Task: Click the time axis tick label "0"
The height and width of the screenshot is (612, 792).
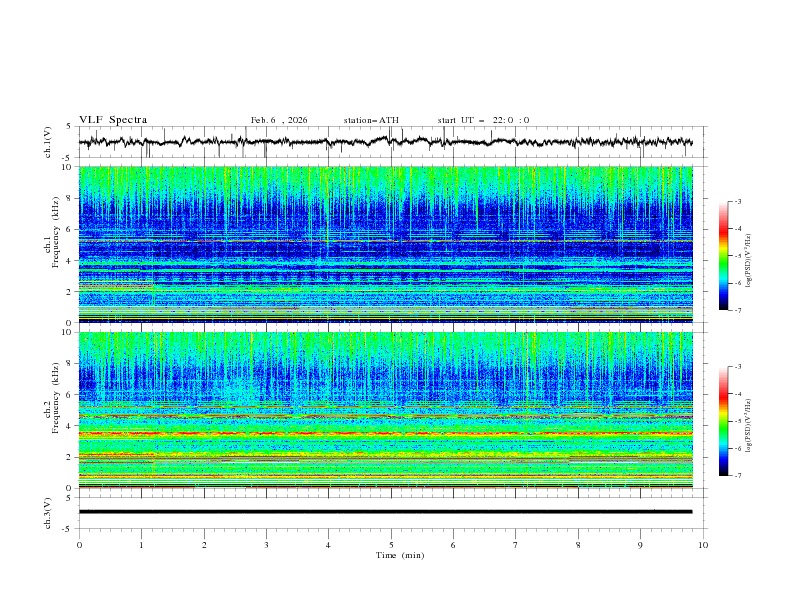Action: [x=79, y=545]
